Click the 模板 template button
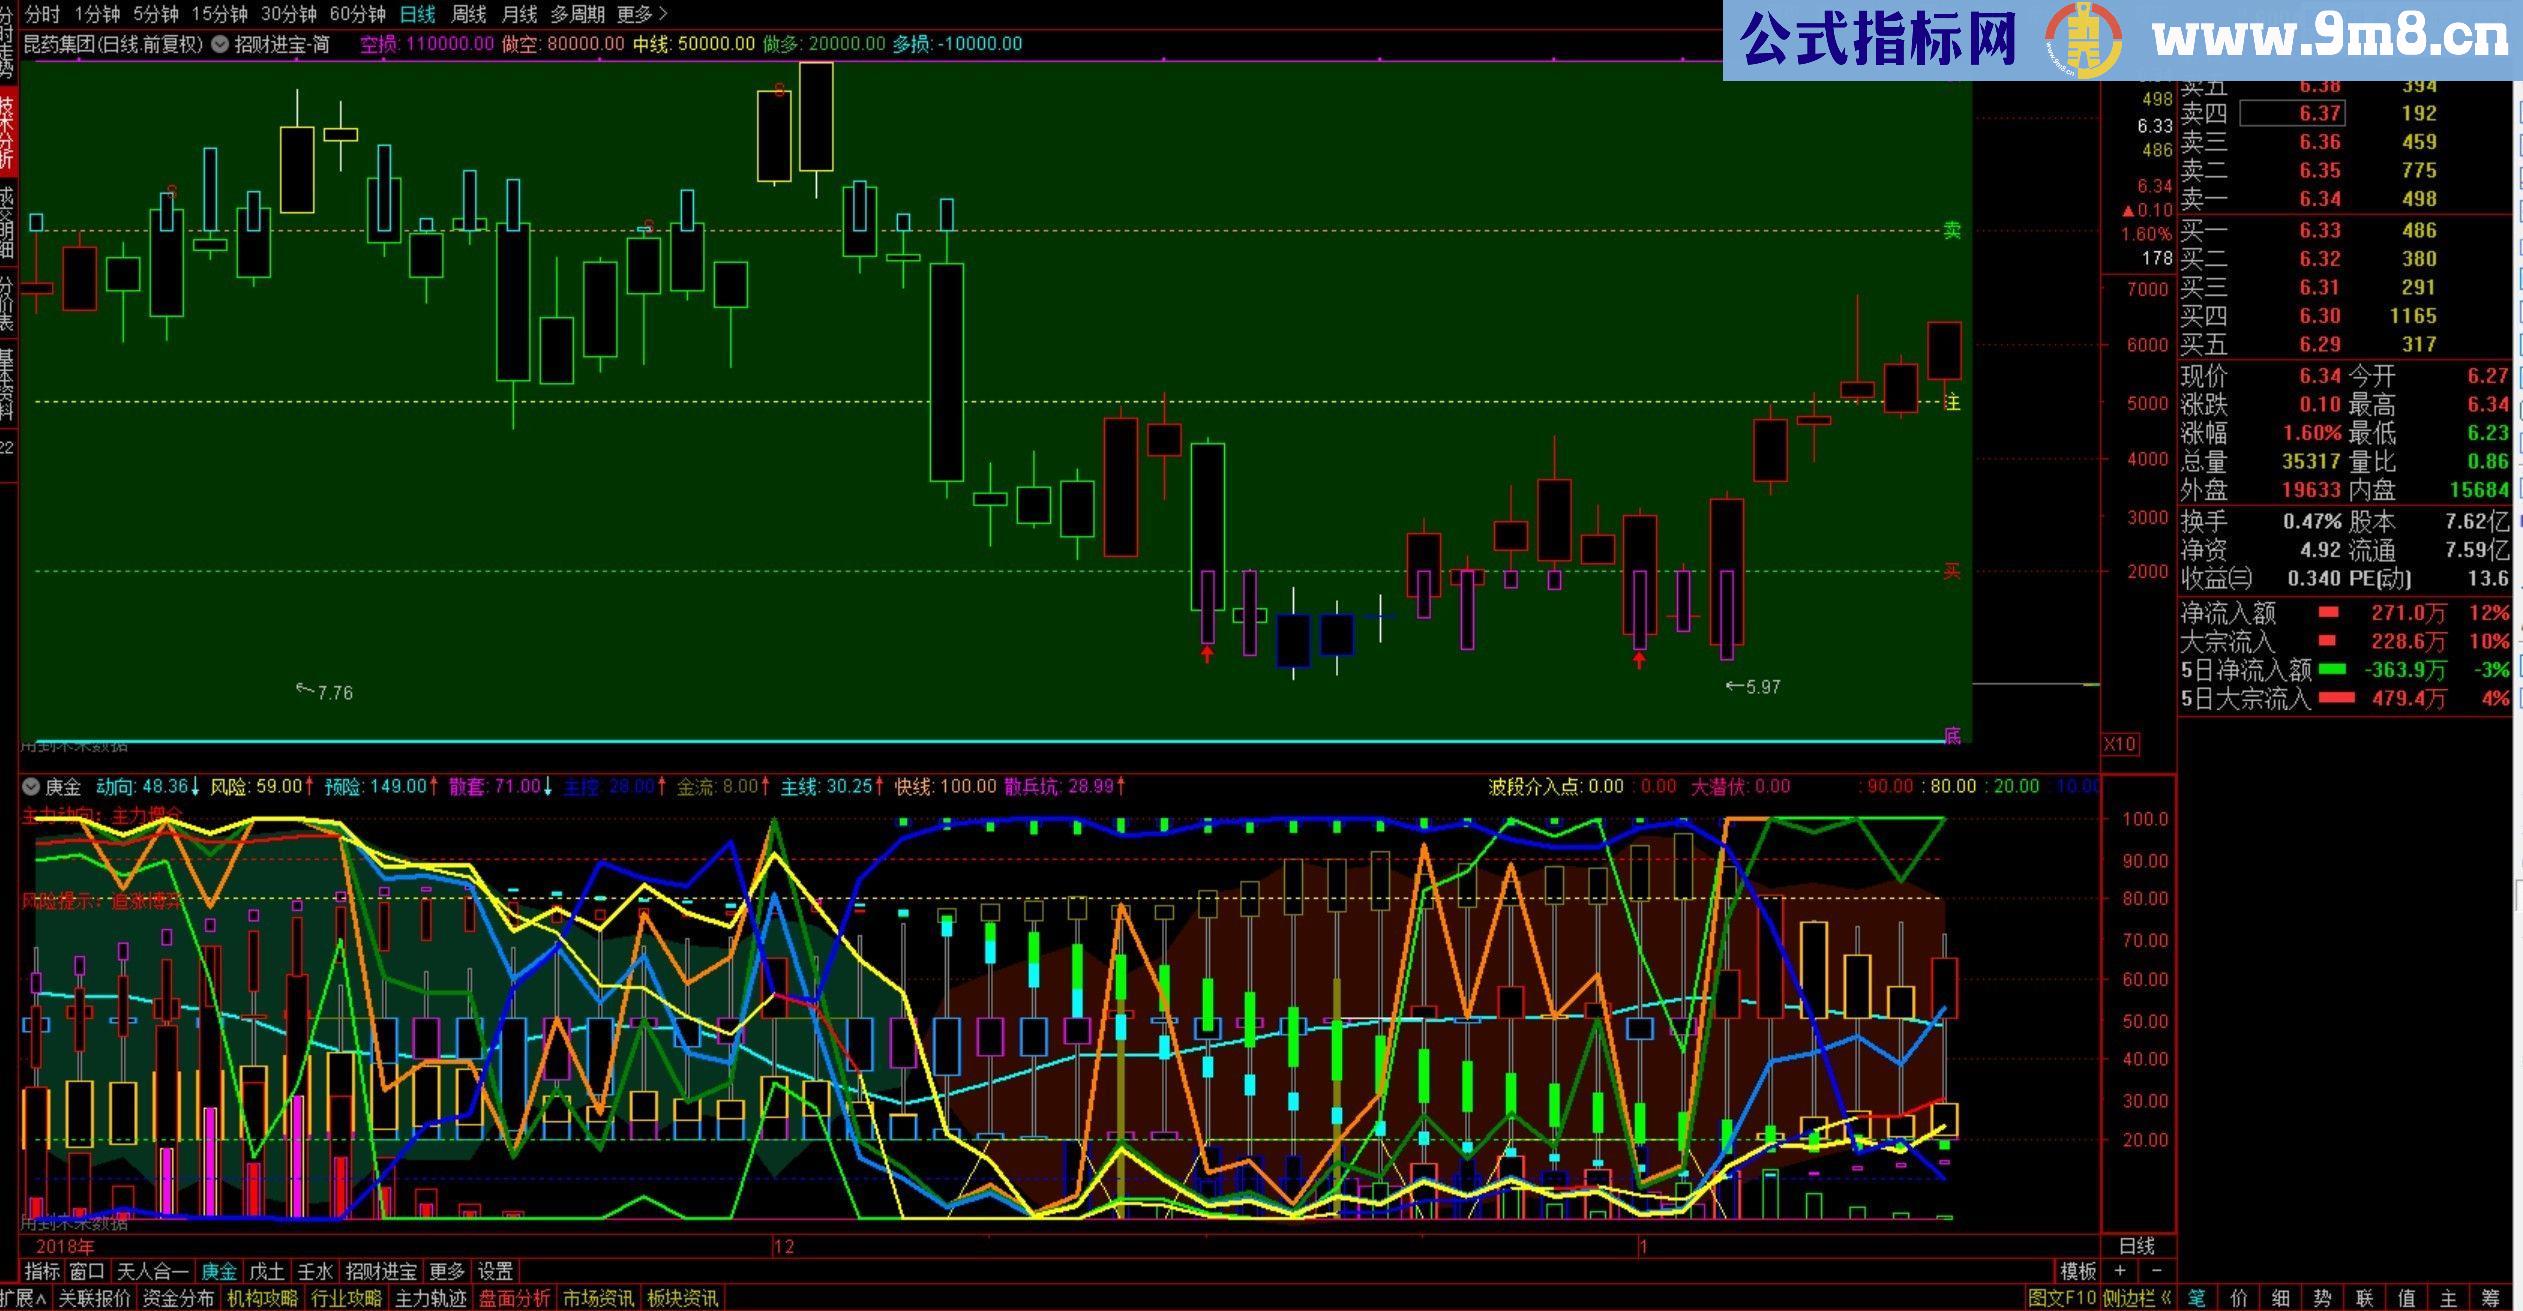 tap(2078, 1271)
